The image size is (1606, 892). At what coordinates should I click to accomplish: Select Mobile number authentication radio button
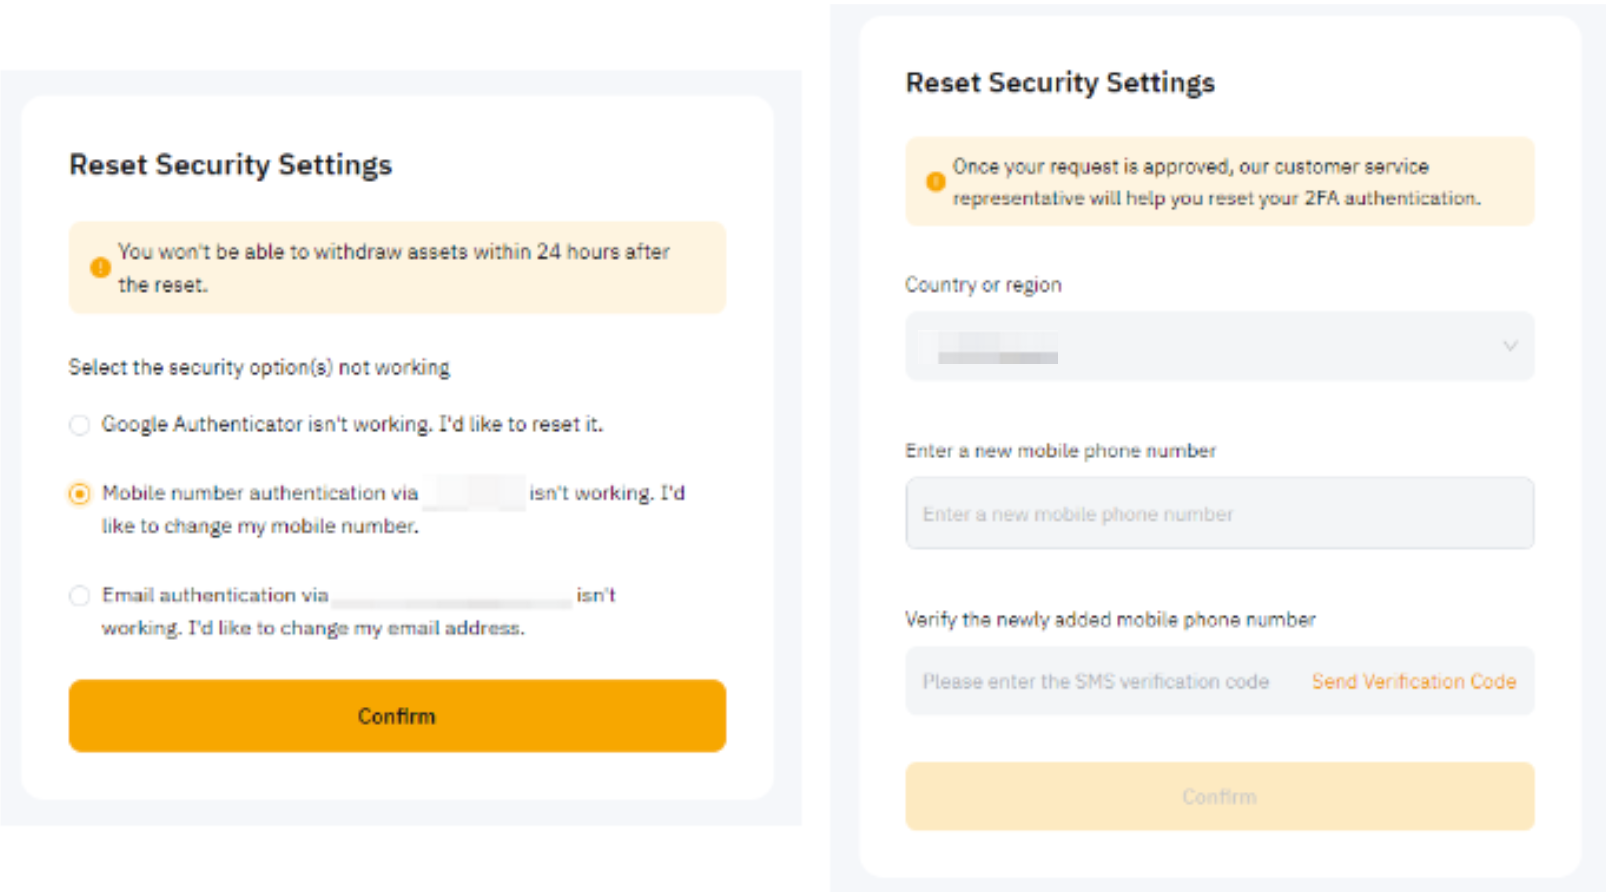tap(79, 494)
